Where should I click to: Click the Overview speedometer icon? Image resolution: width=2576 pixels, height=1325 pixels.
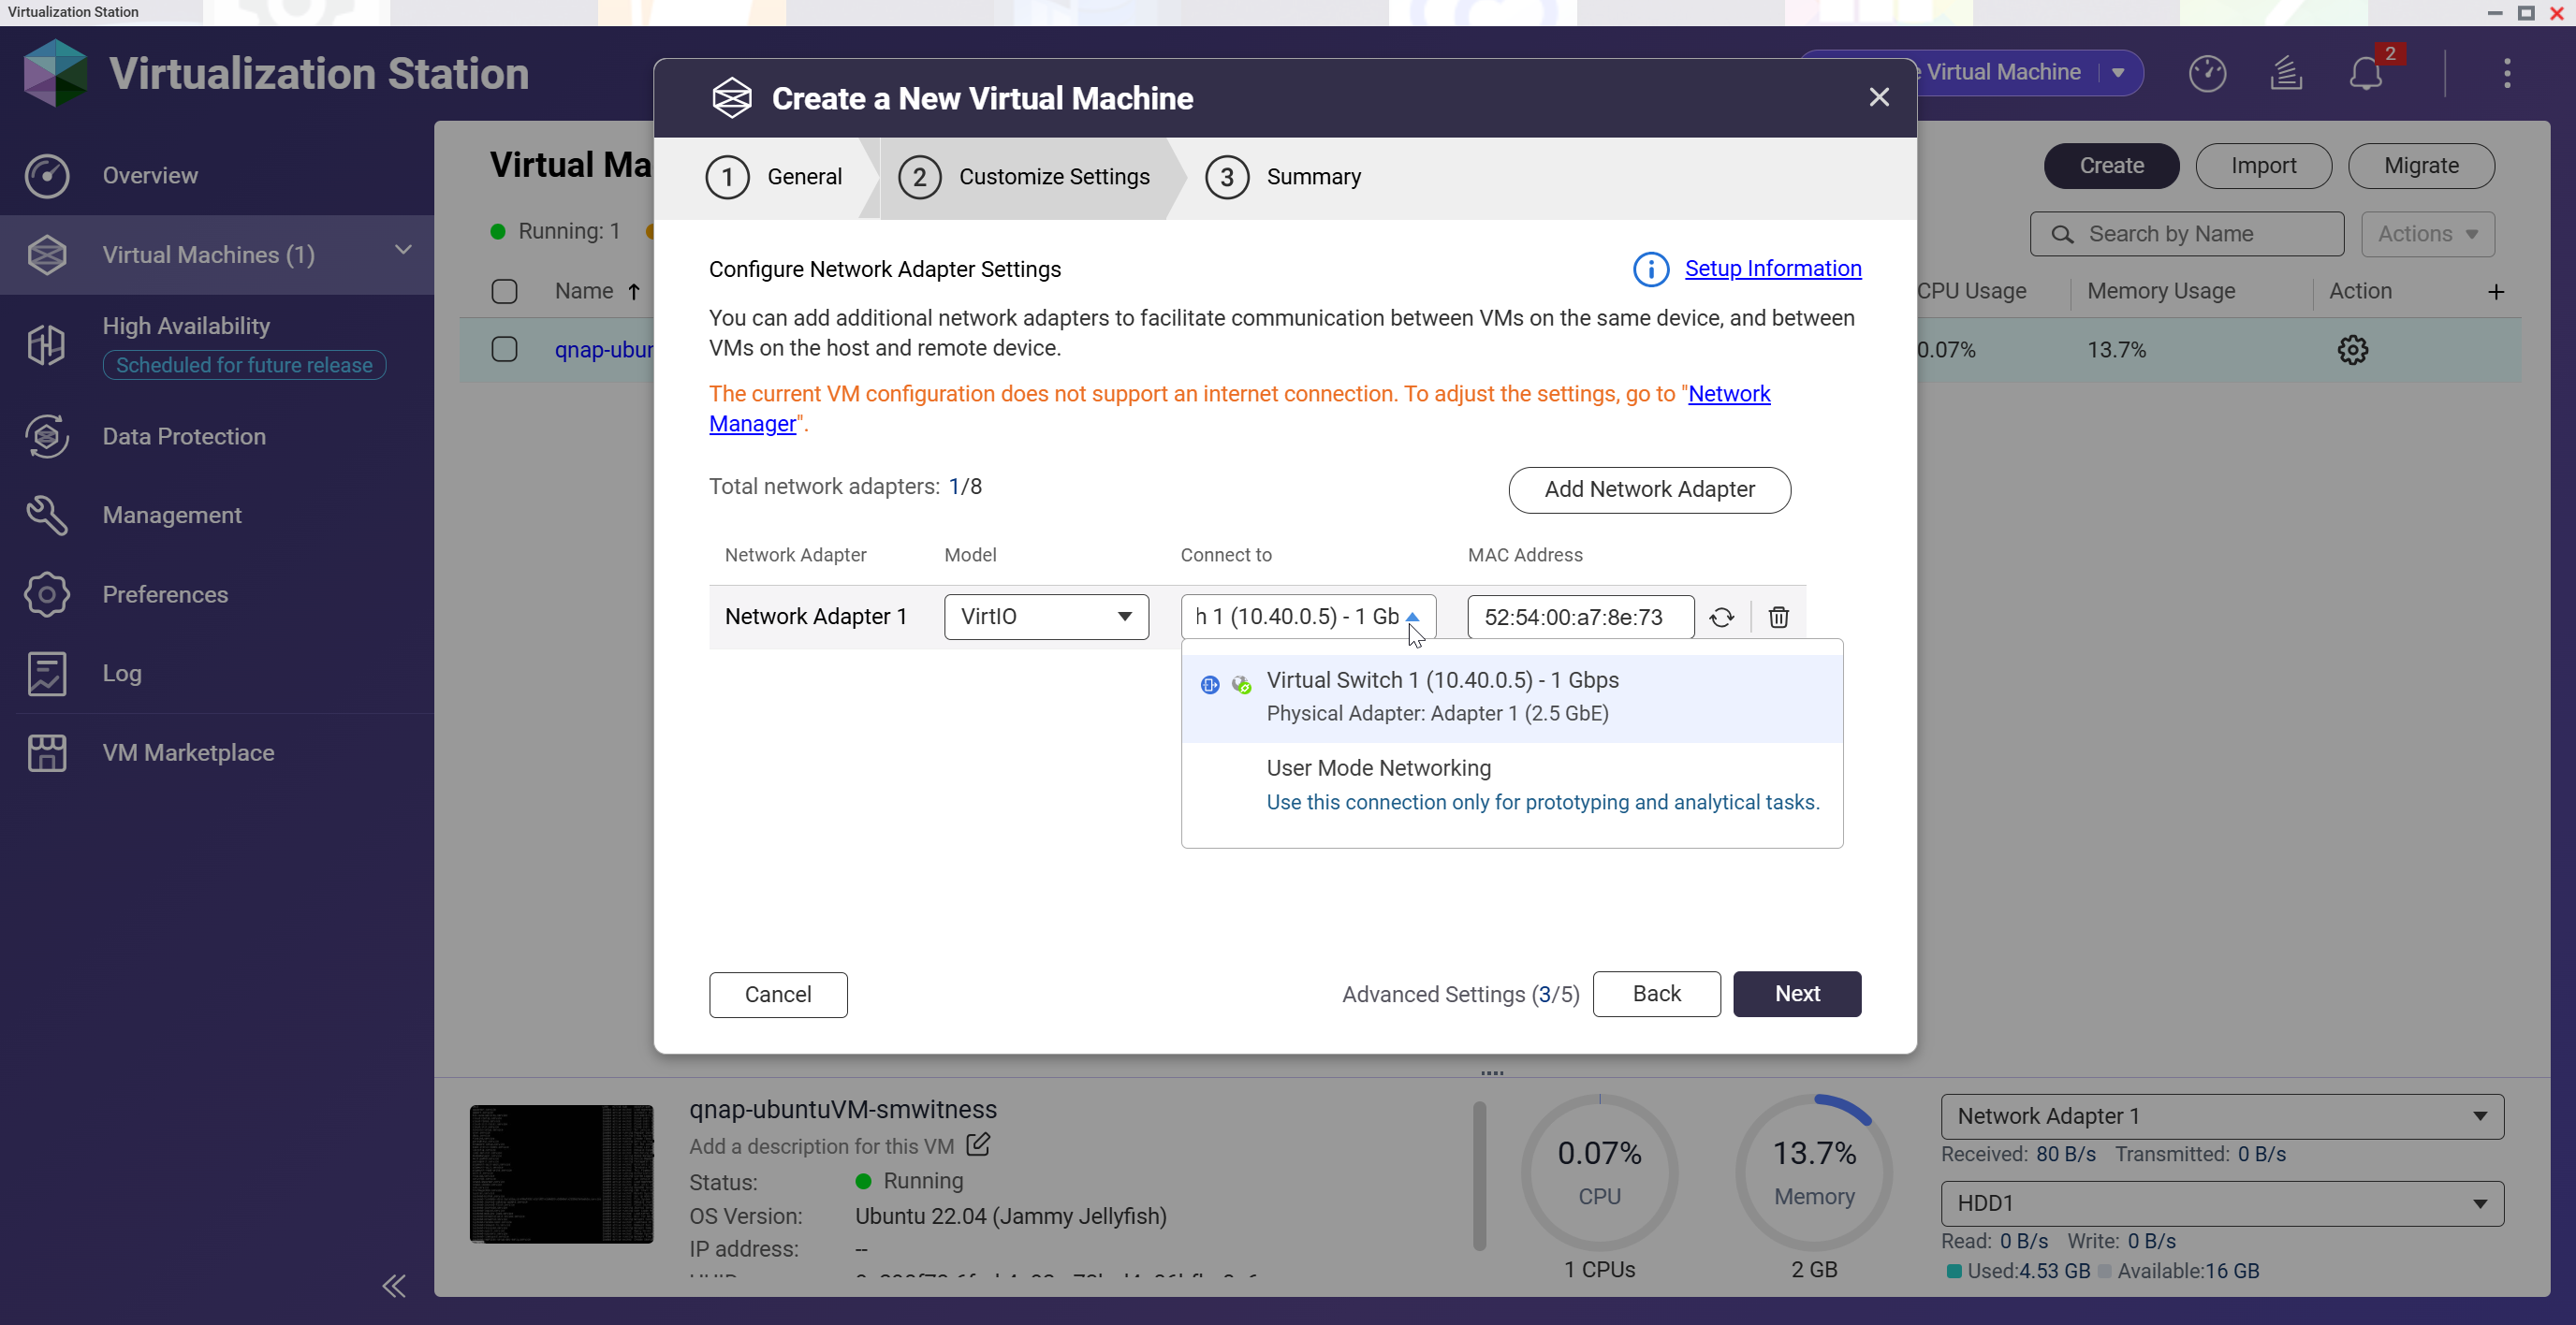click(x=47, y=176)
